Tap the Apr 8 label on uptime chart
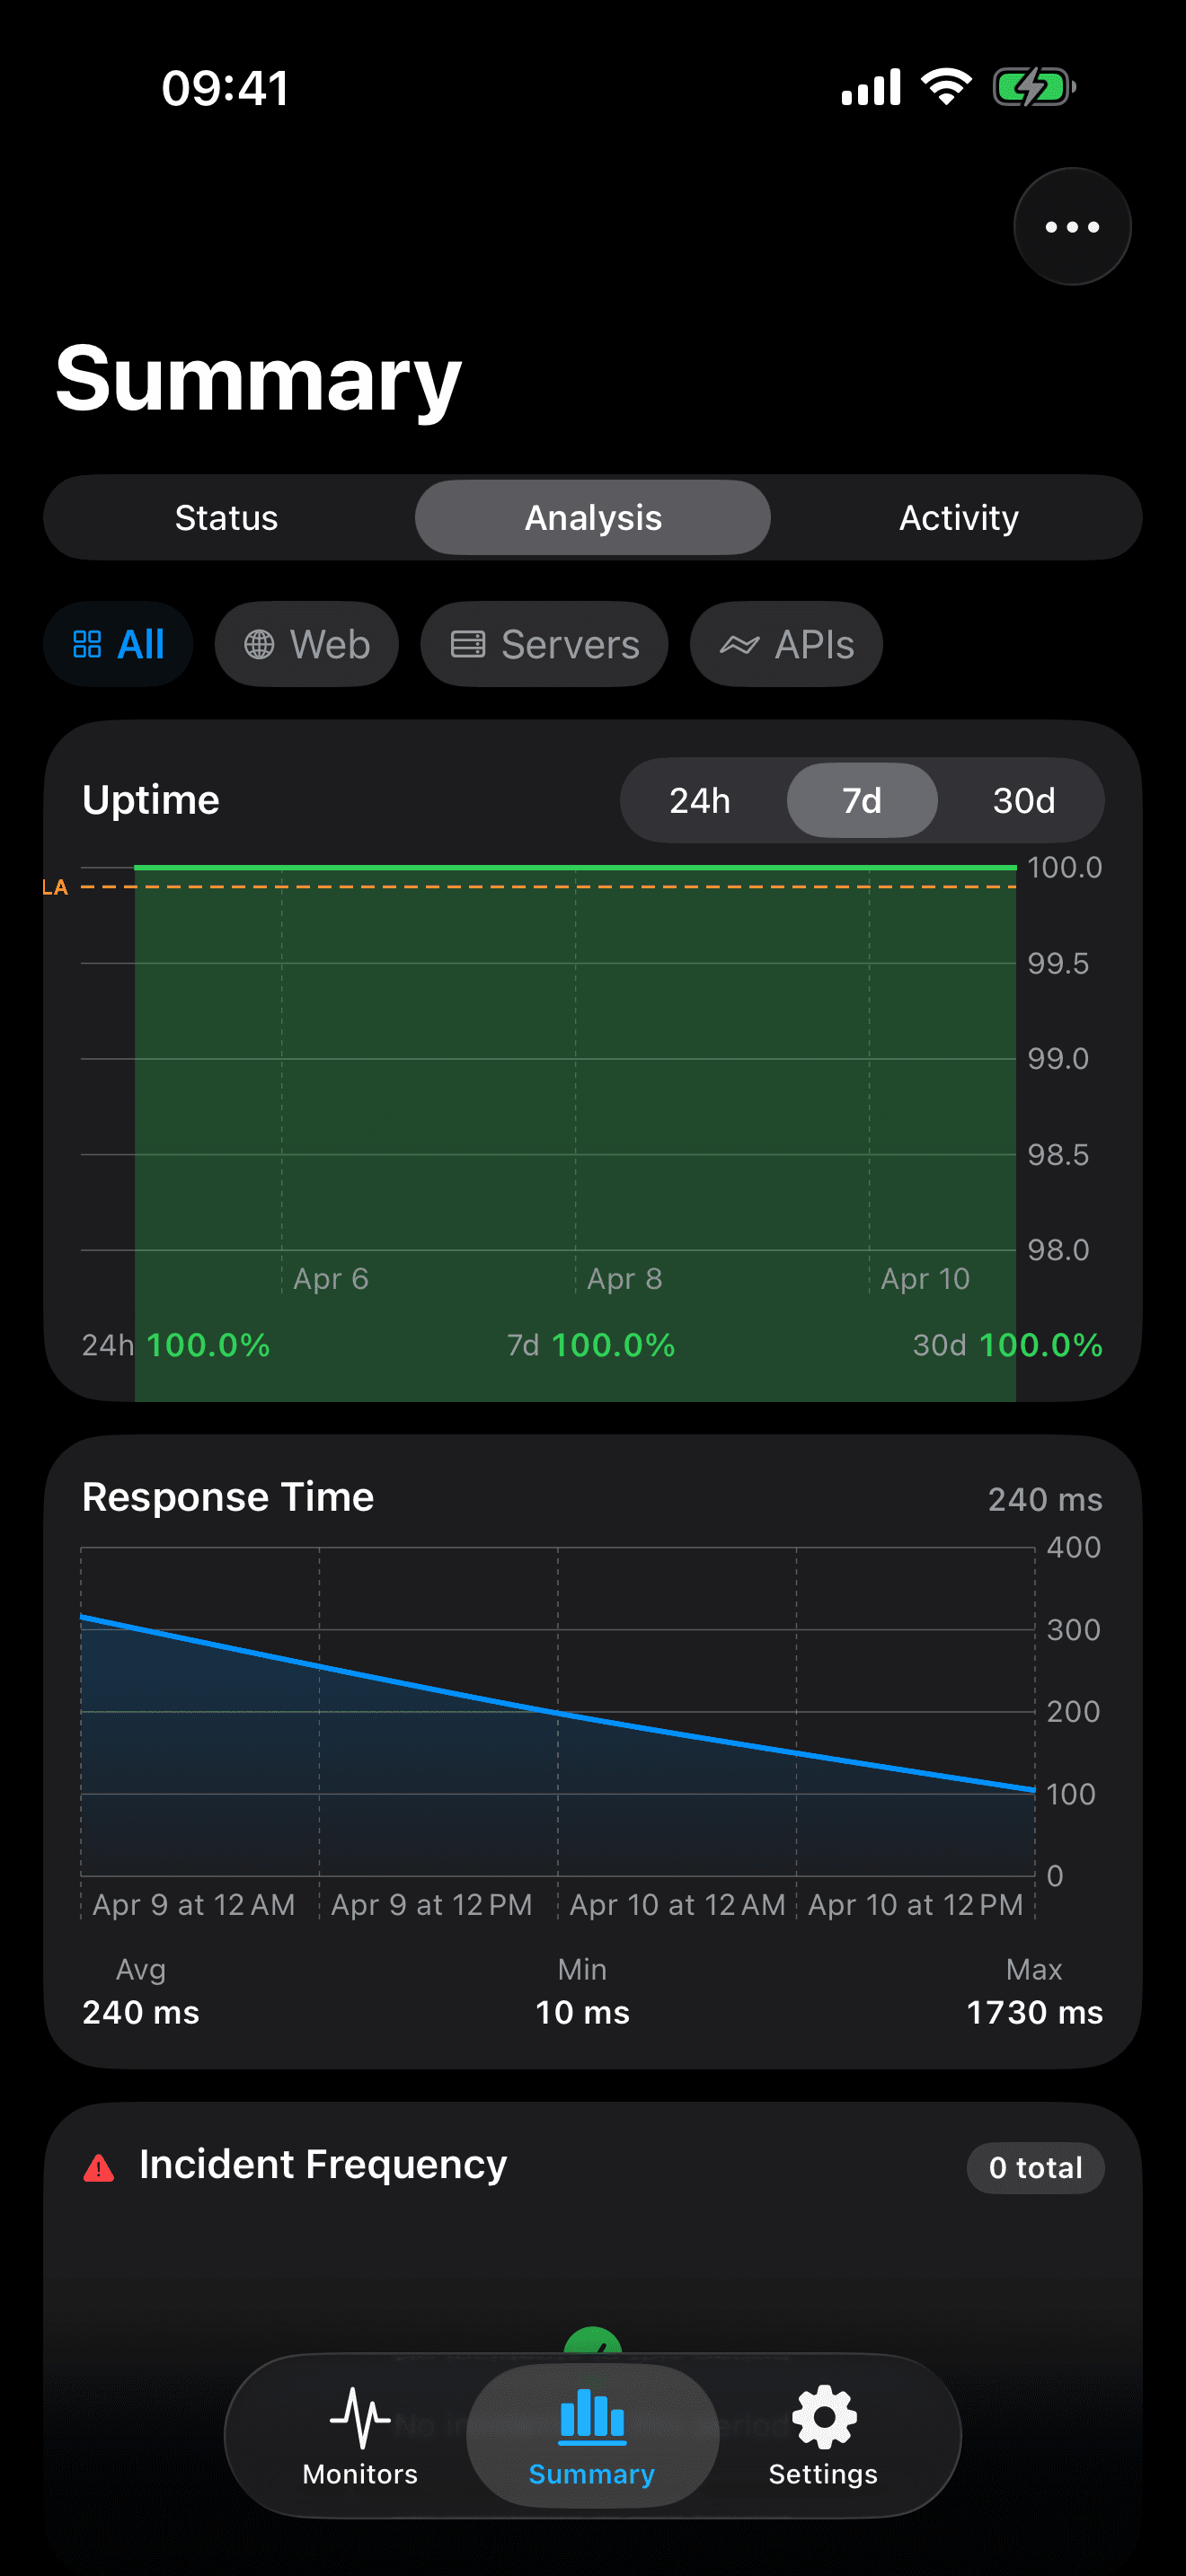 point(624,1278)
